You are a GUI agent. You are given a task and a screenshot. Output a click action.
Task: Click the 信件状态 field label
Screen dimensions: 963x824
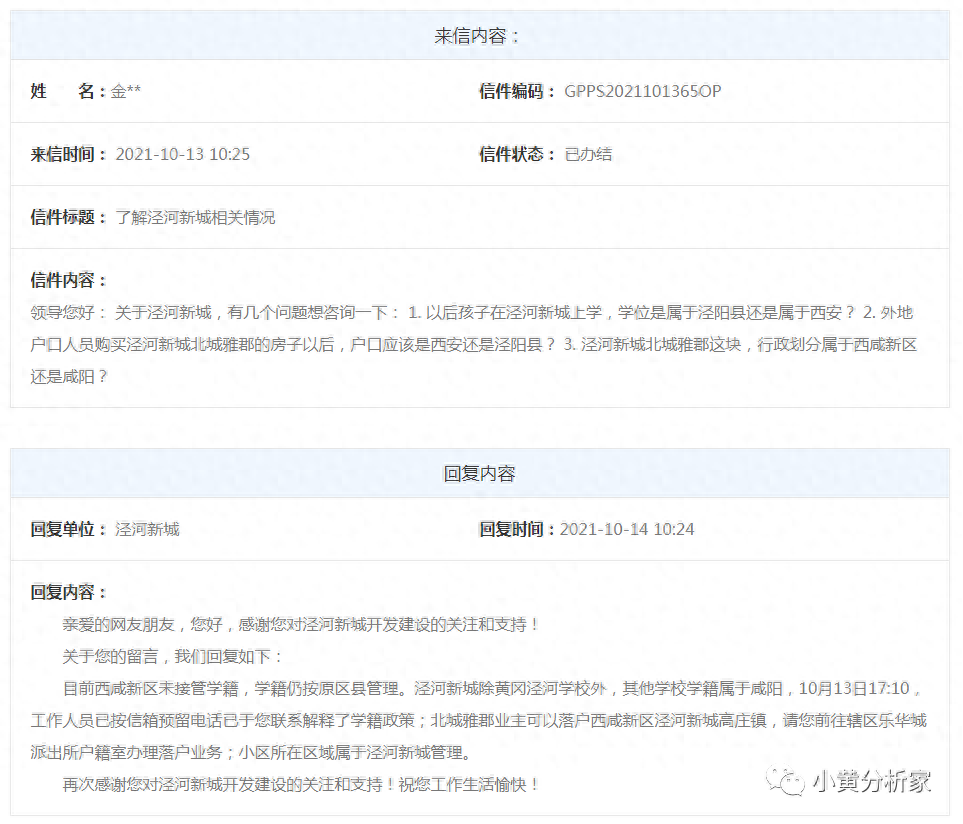(516, 154)
